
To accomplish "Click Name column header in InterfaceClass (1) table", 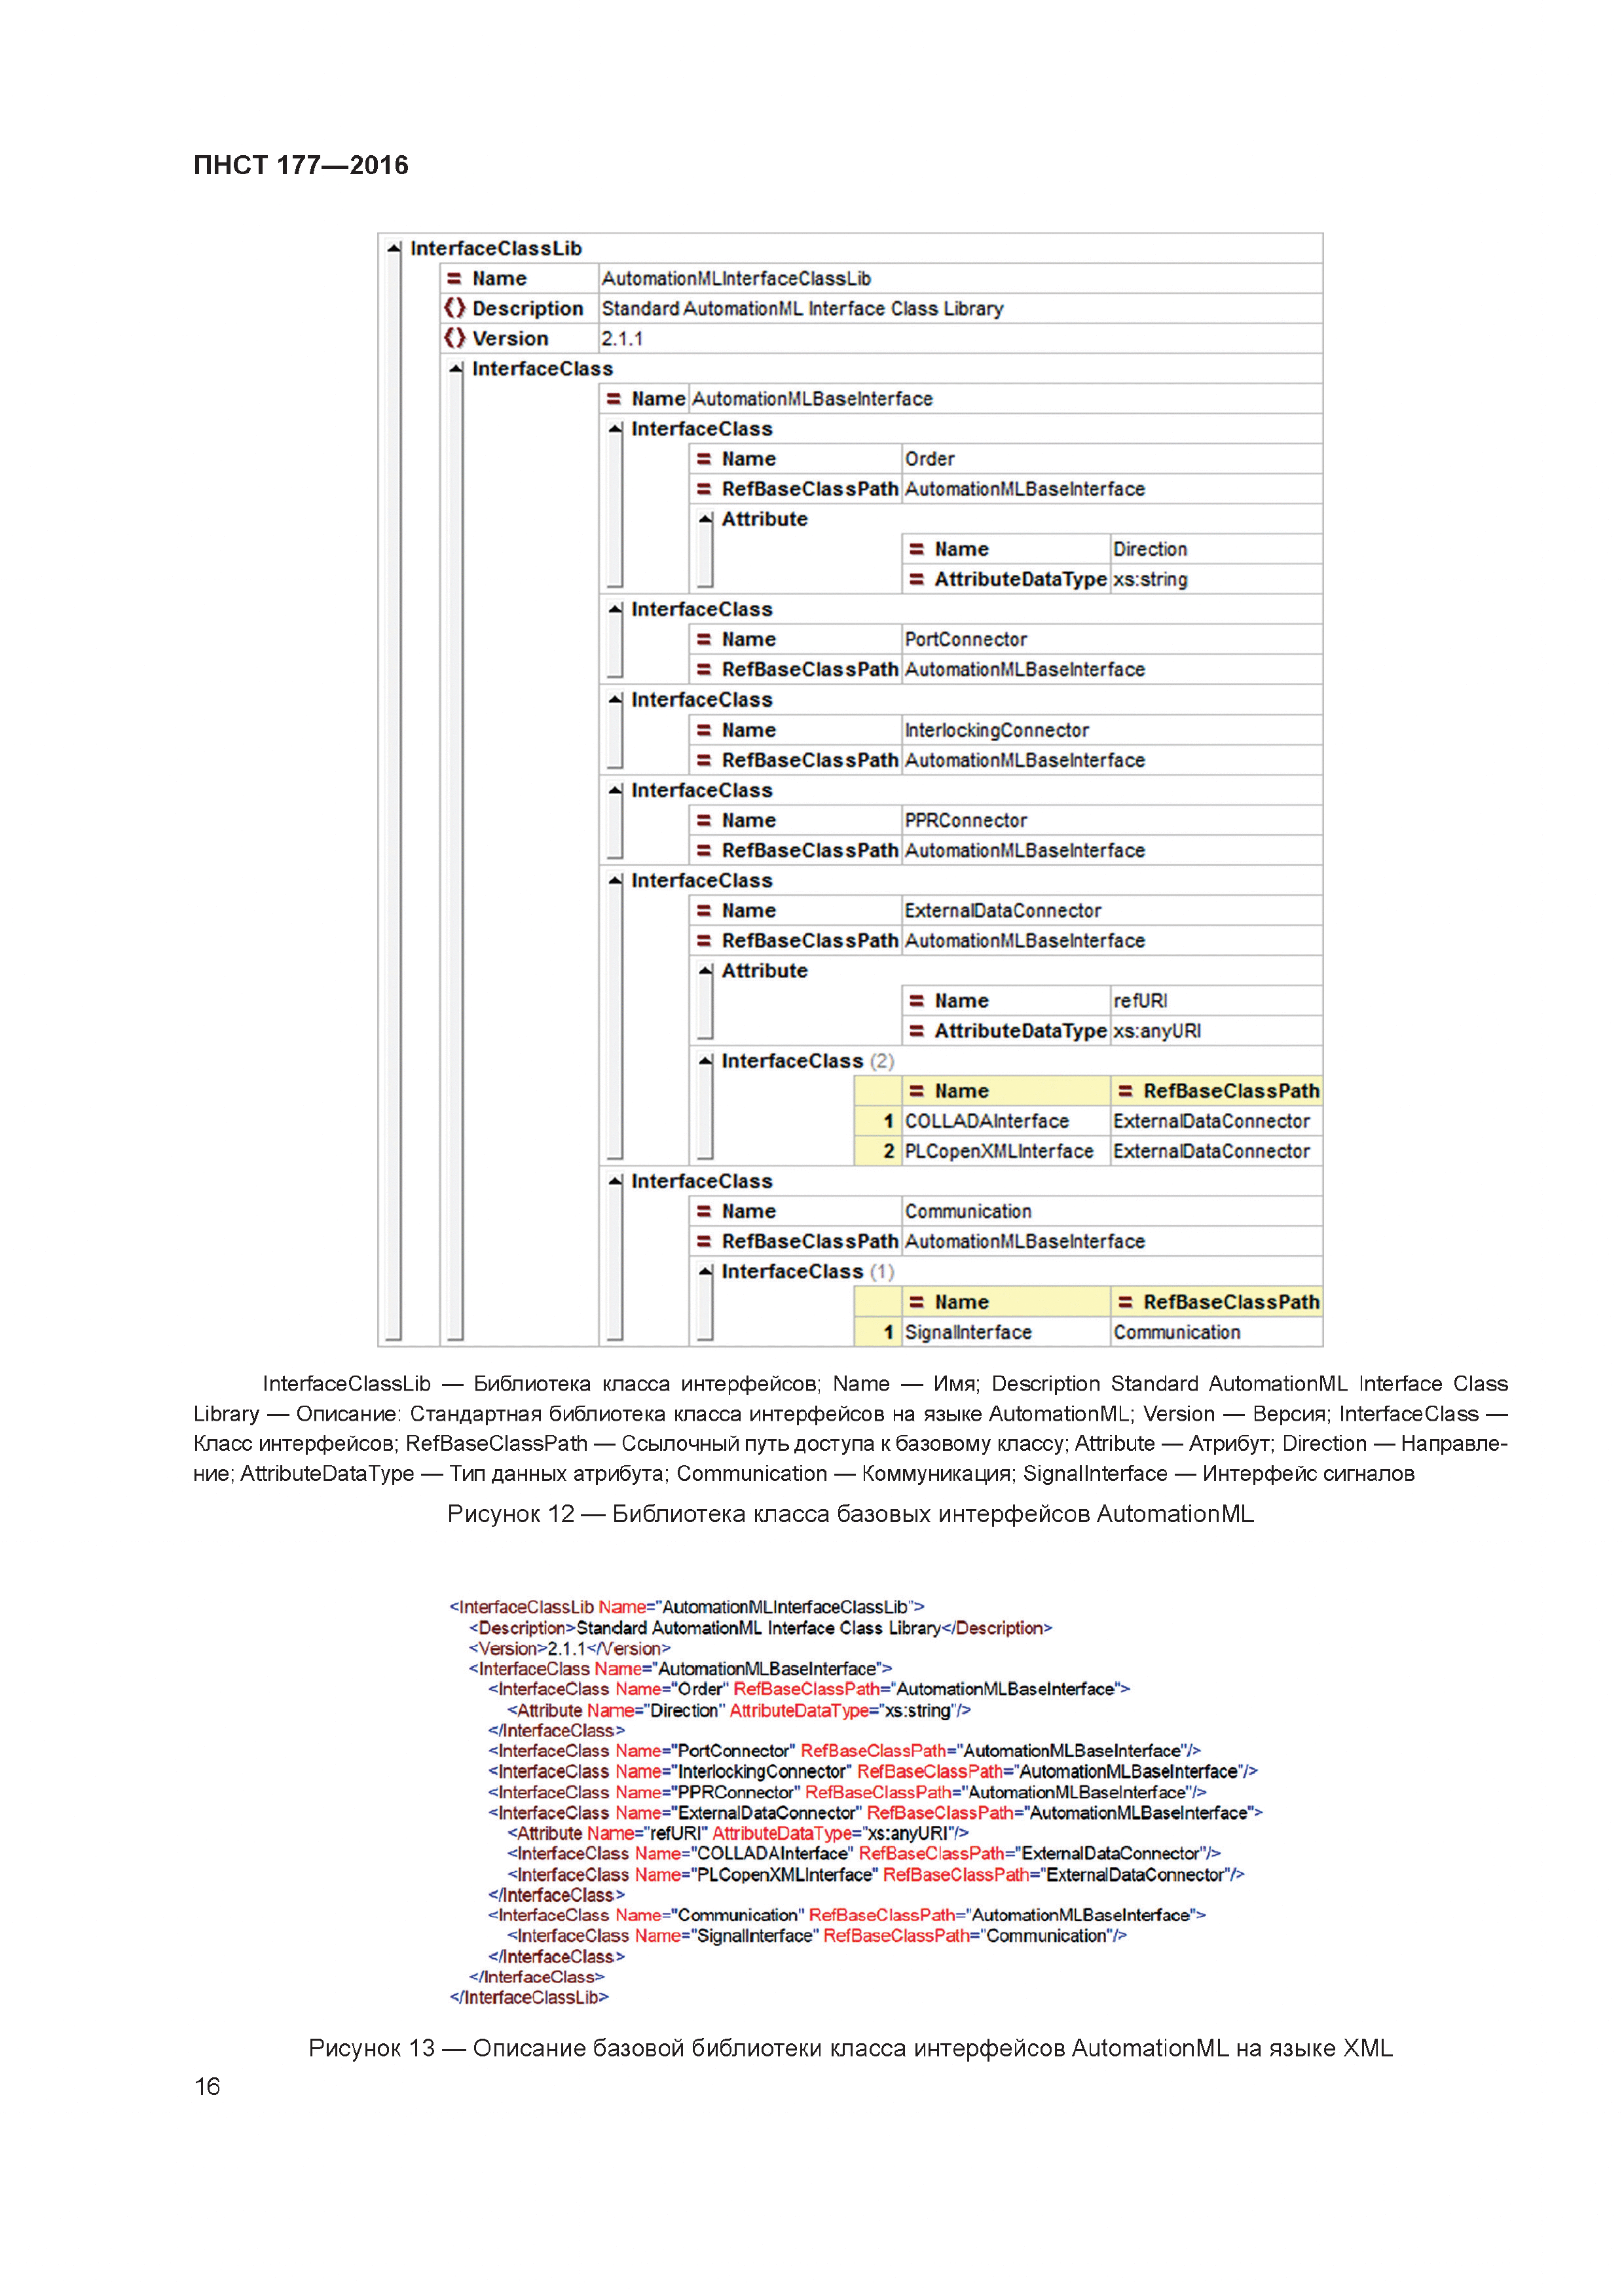I will click(1006, 1302).
